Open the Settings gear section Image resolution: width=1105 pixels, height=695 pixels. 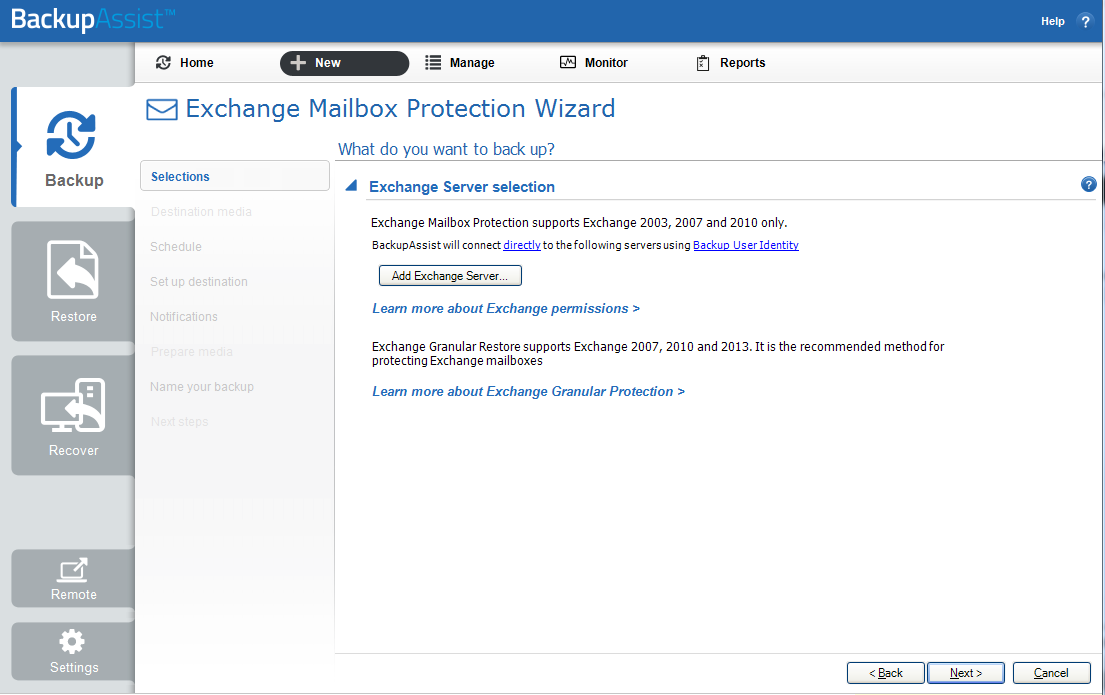(73, 651)
